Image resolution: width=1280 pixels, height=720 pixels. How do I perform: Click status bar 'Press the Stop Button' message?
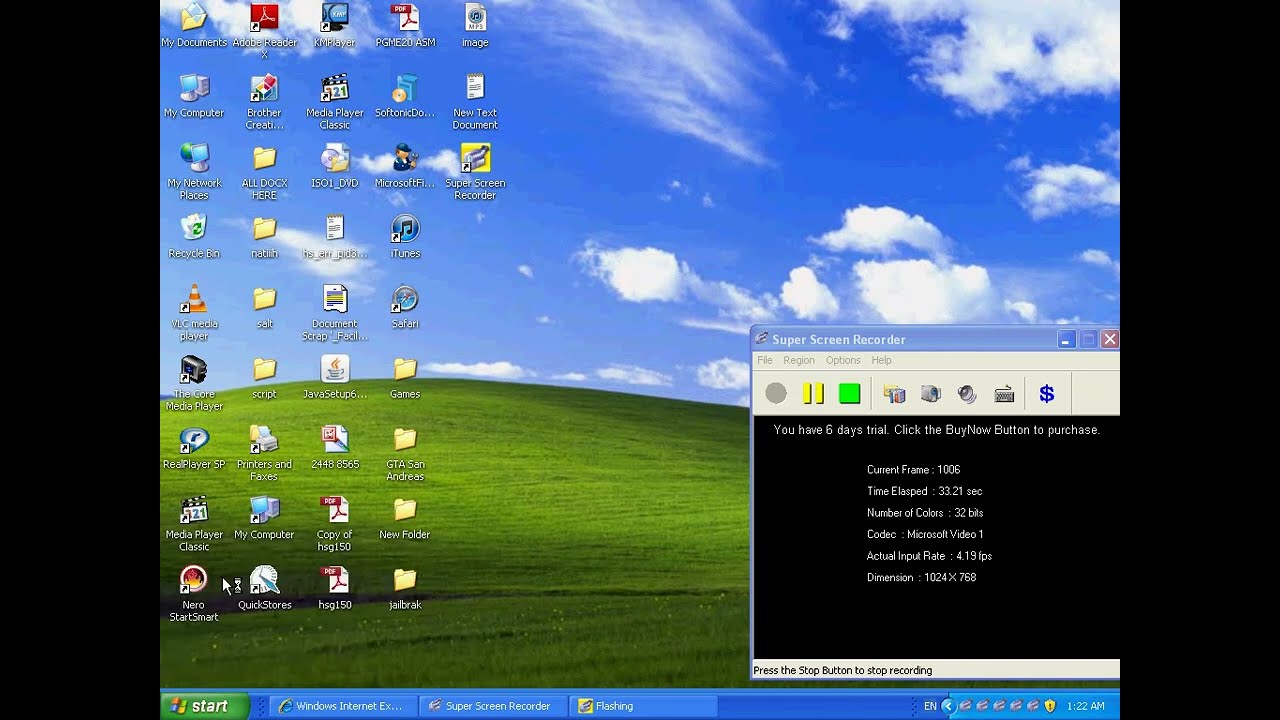tap(842, 671)
